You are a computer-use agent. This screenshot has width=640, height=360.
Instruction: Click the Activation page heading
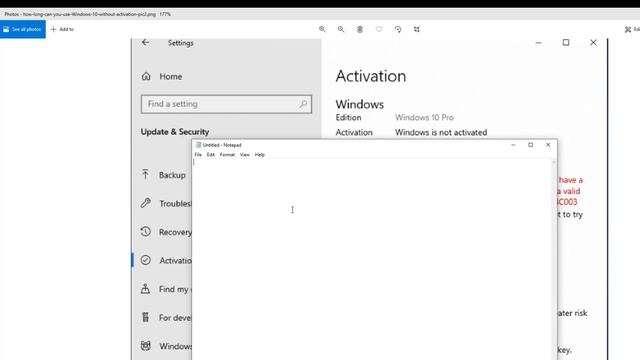click(x=371, y=76)
